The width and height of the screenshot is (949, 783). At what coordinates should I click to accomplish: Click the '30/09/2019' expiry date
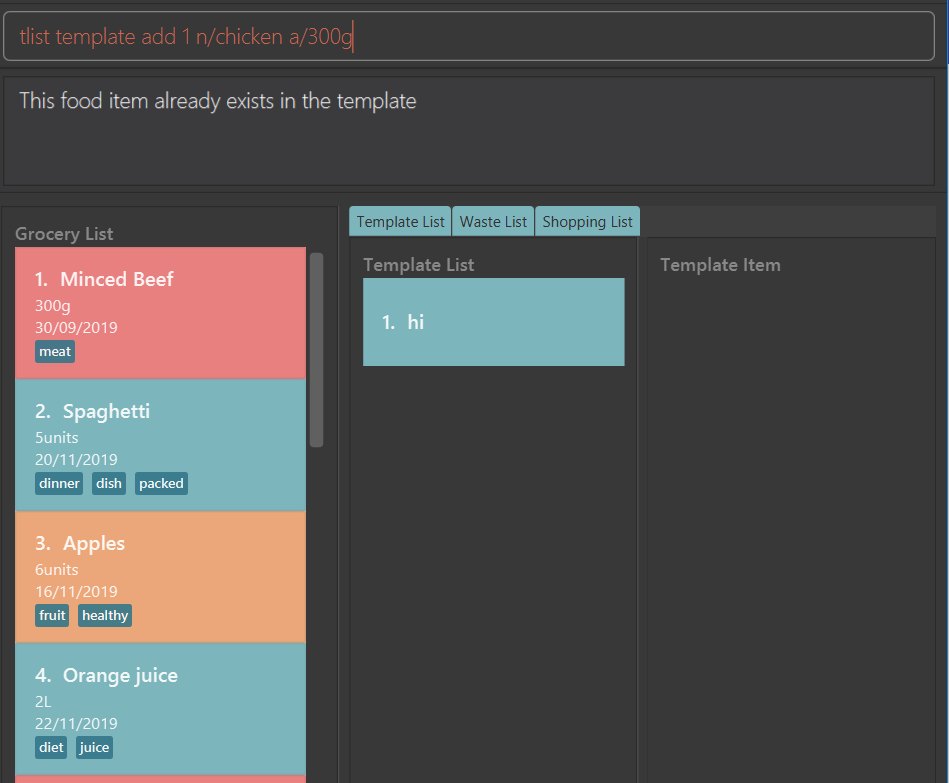[76, 328]
